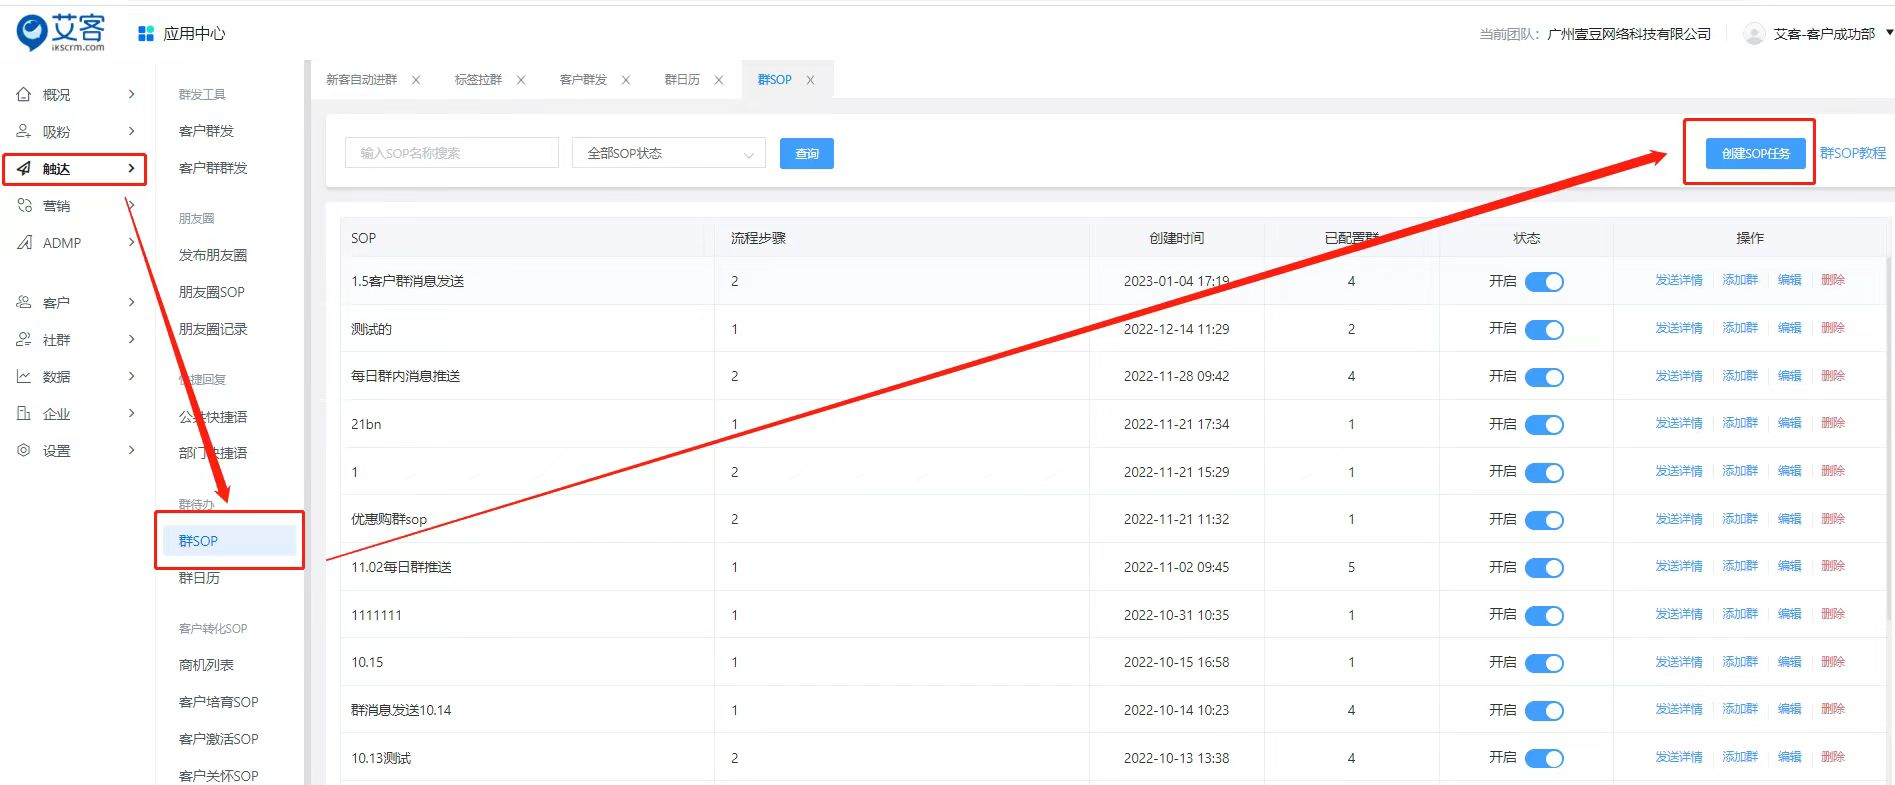The width and height of the screenshot is (1895, 785).
Task: Click the 概况 home icon in sidebar
Action: pyautogui.click(x=24, y=94)
